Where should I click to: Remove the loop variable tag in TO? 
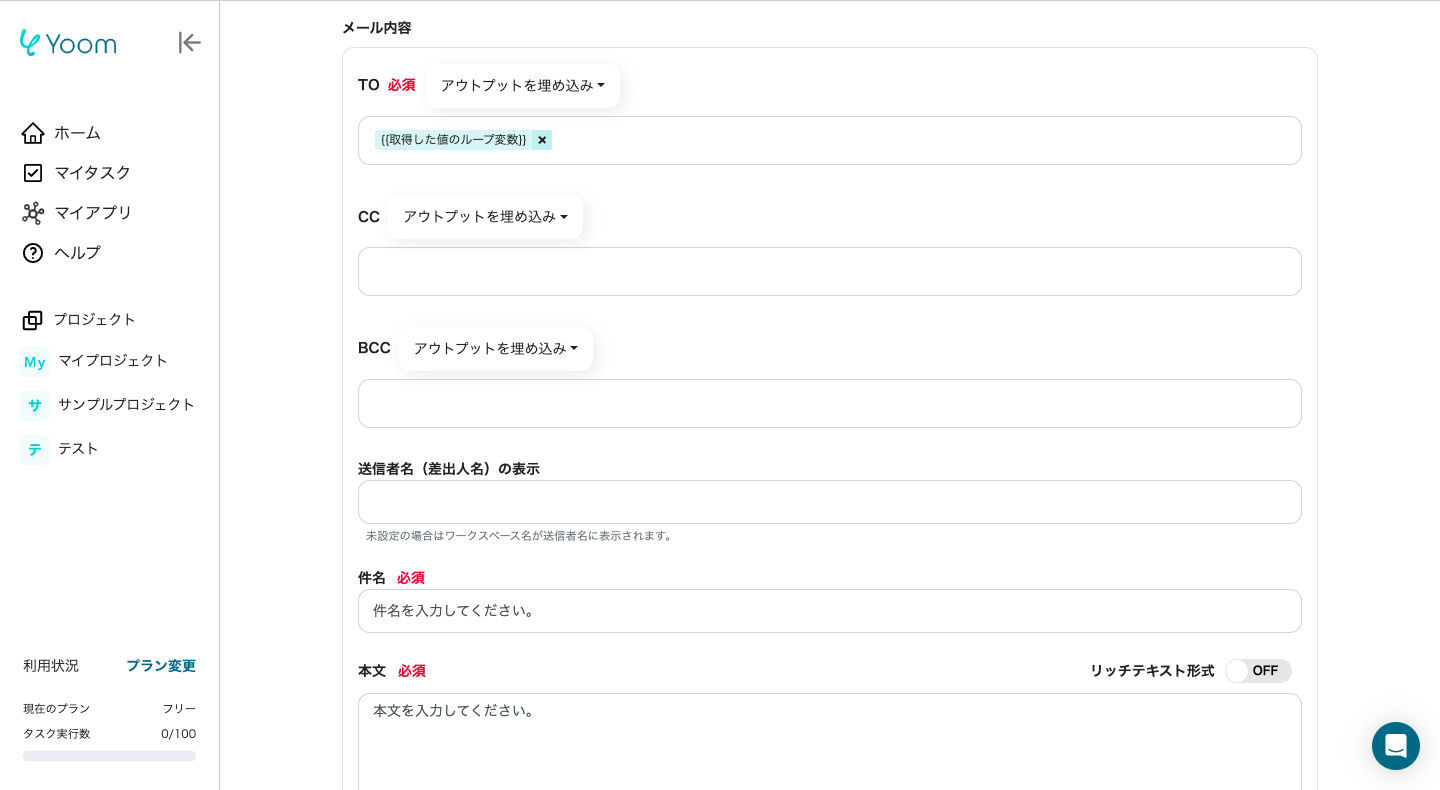coord(542,140)
